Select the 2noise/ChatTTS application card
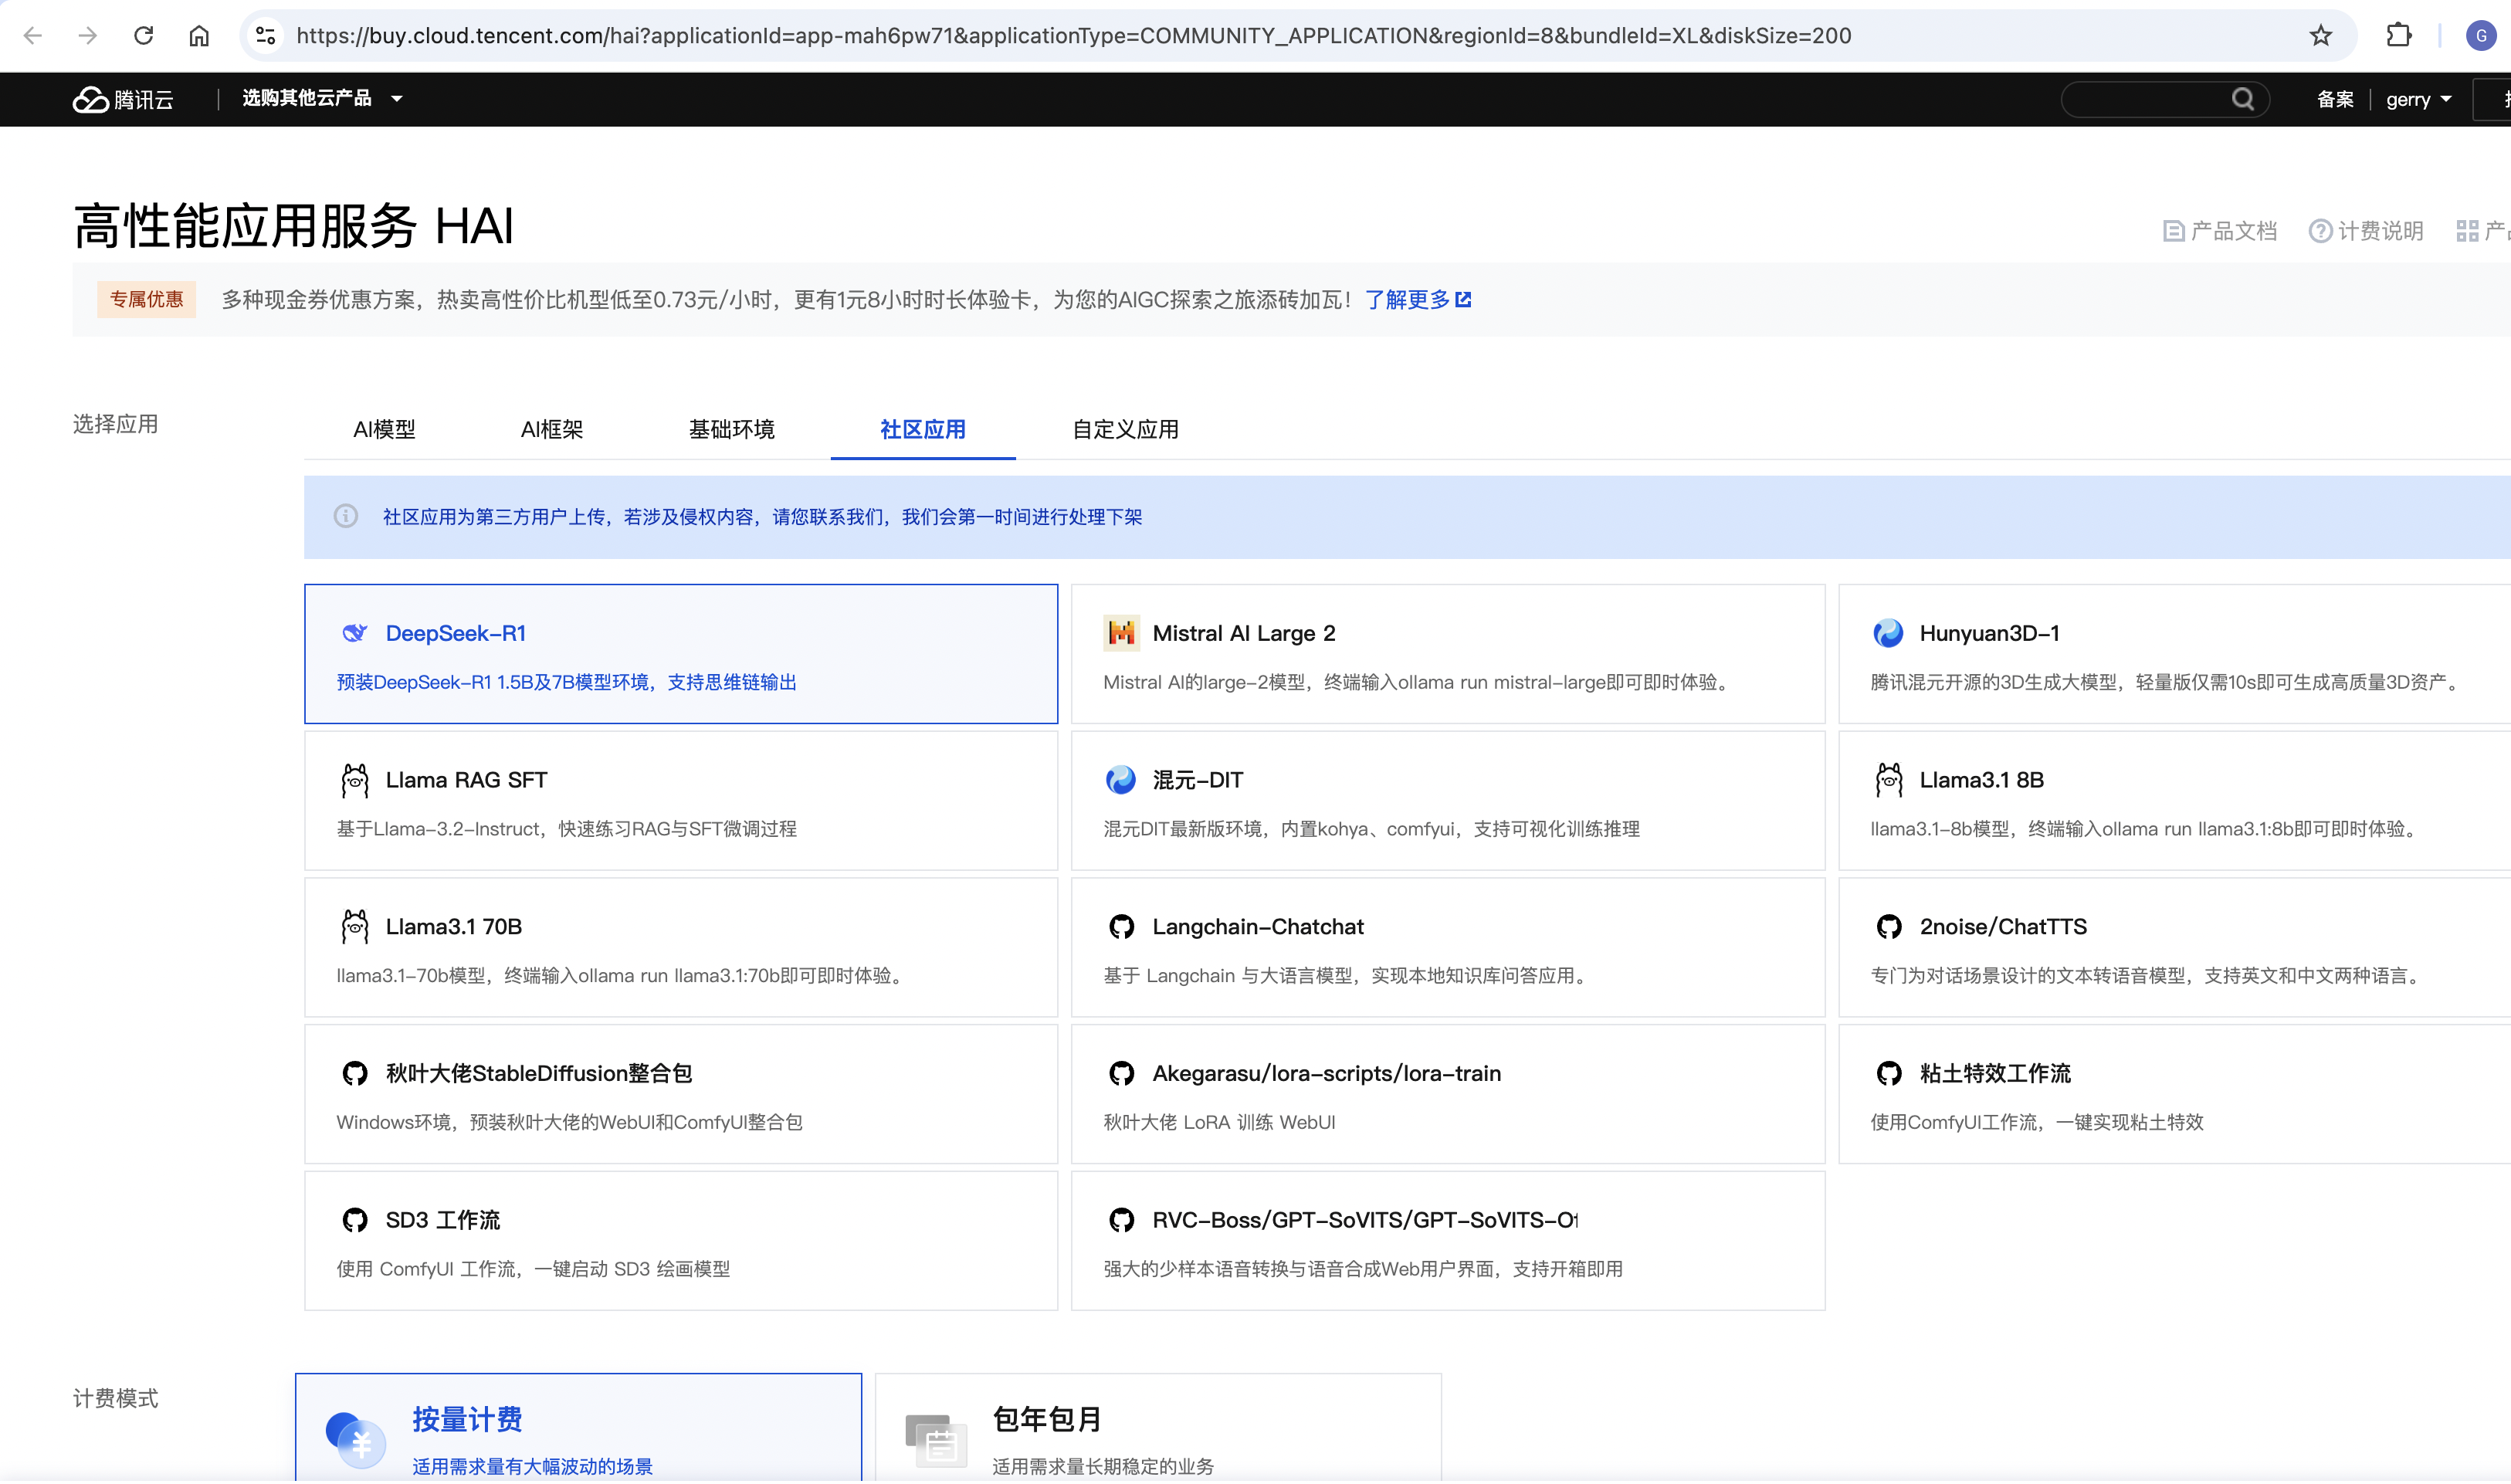The height and width of the screenshot is (1484, 2511). [2175, 948]
